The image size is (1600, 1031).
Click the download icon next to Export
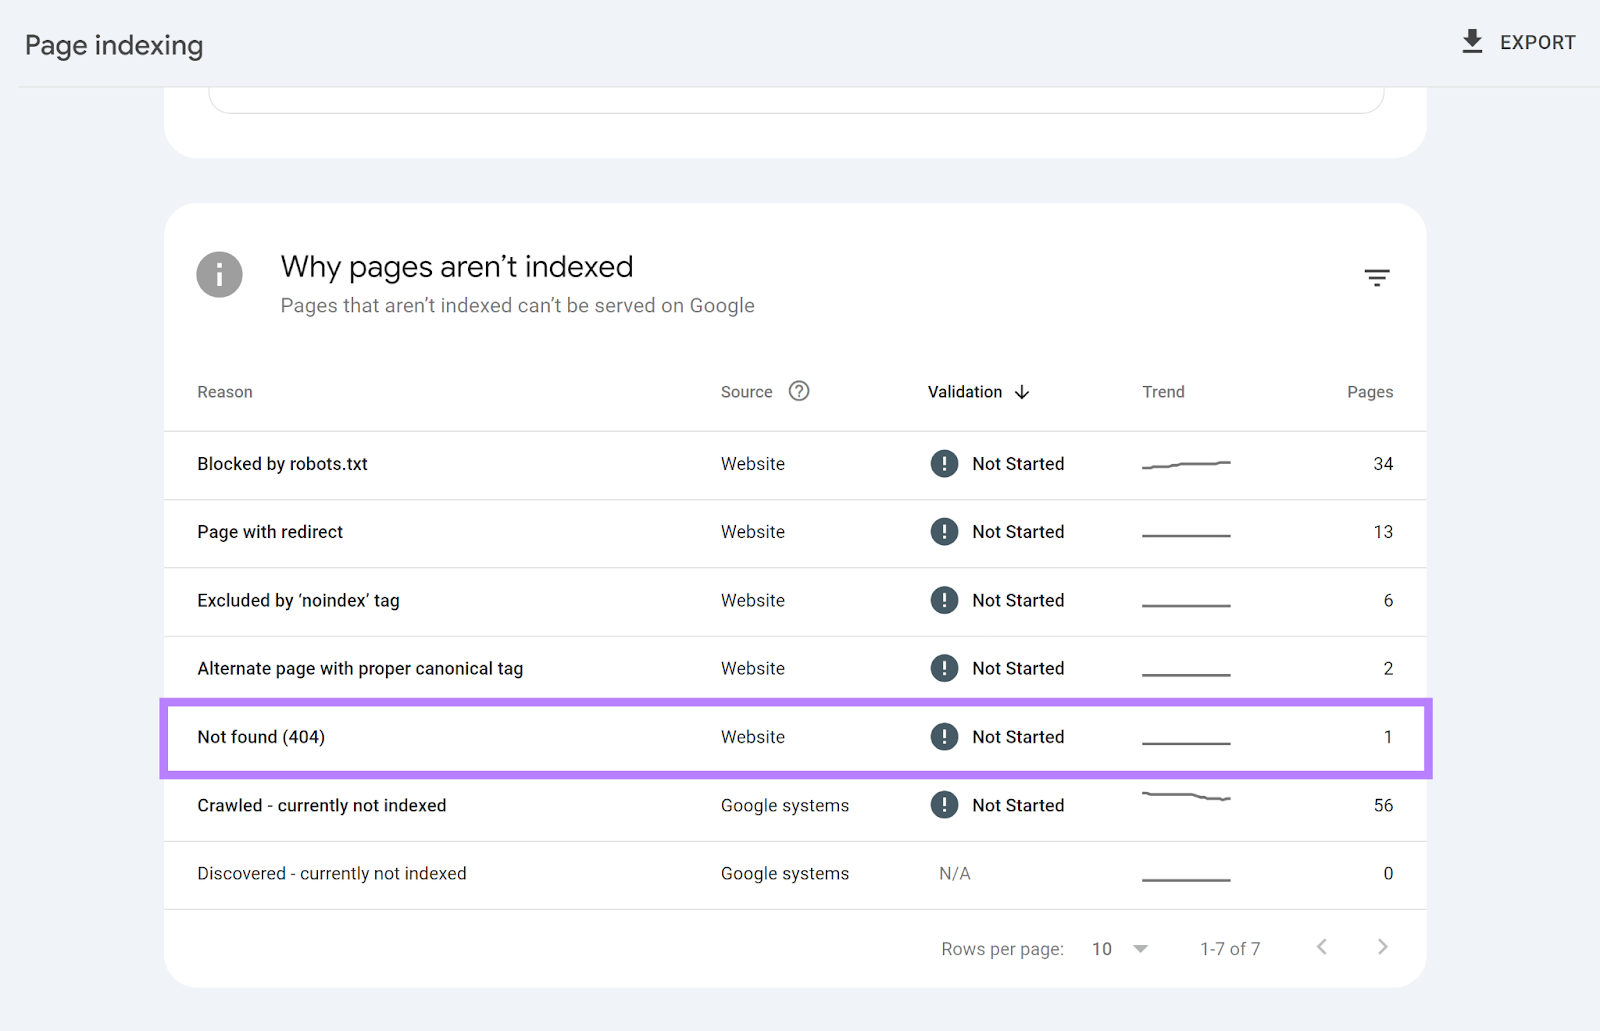pyautogui.click(x=1471, y=41)
